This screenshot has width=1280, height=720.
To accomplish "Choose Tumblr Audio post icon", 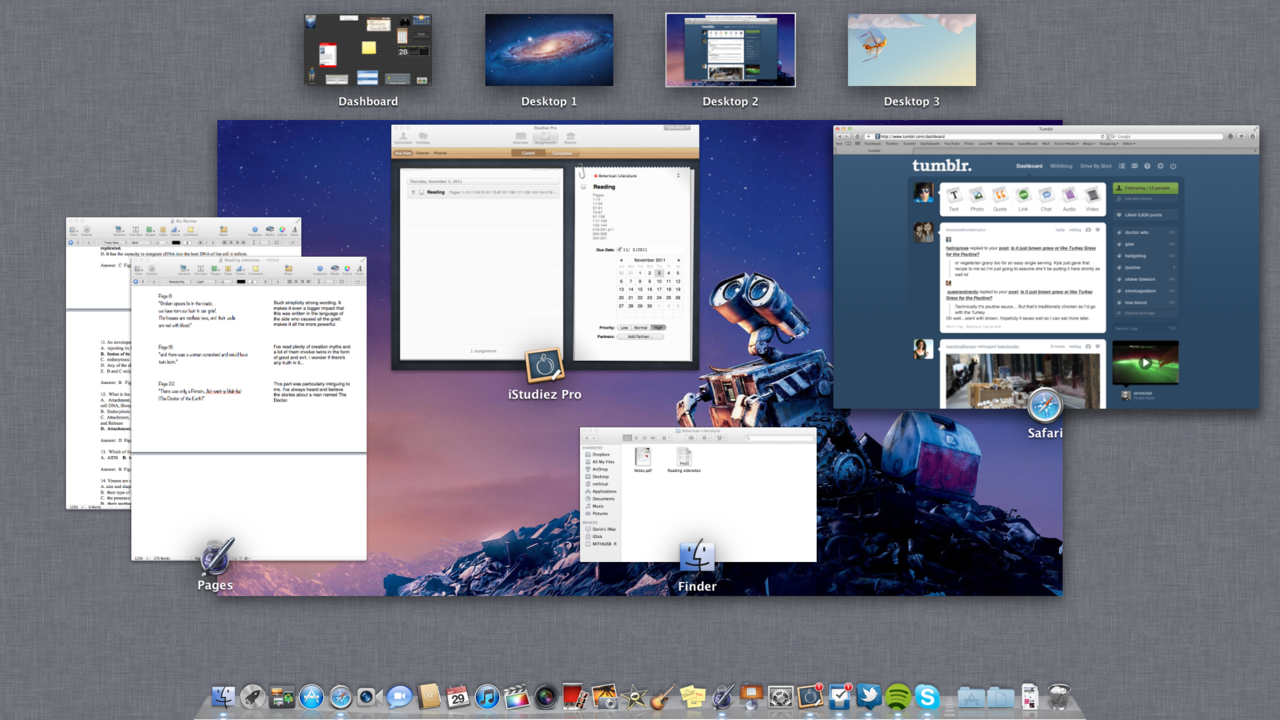I will coord(1069,199).
